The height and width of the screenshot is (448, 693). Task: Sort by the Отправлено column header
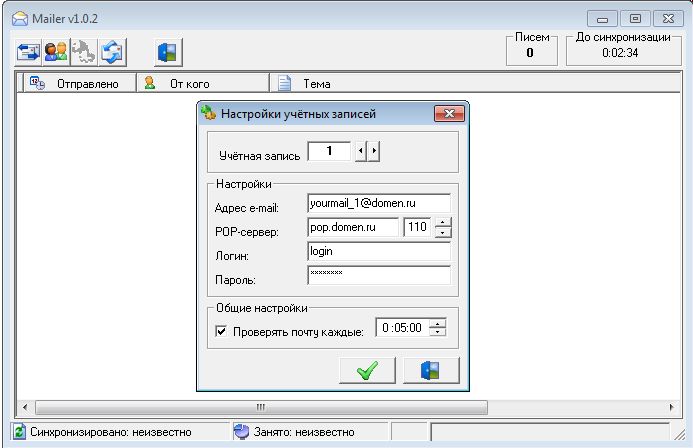click(x=80, y=84)
